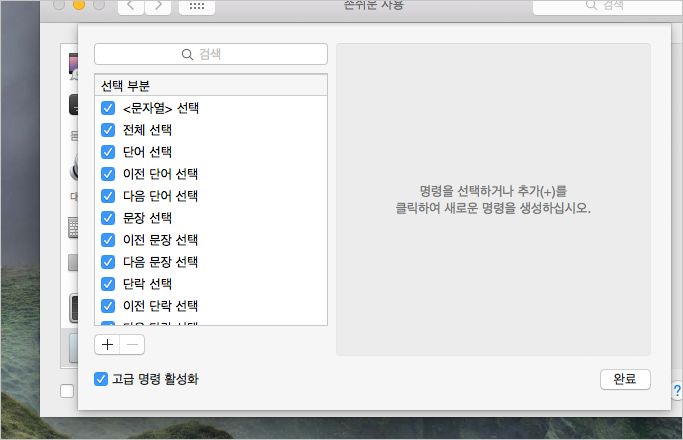
Task: Select the 문장 선택 command text
Action: pos(147,218)
